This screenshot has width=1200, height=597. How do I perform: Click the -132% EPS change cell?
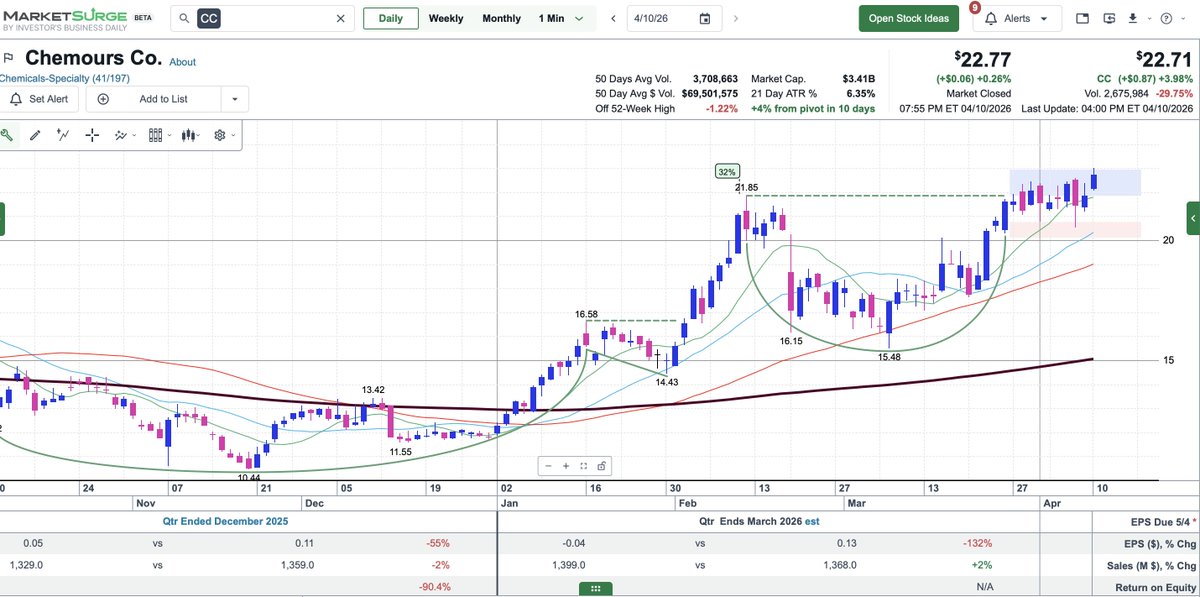coord(977,544)
